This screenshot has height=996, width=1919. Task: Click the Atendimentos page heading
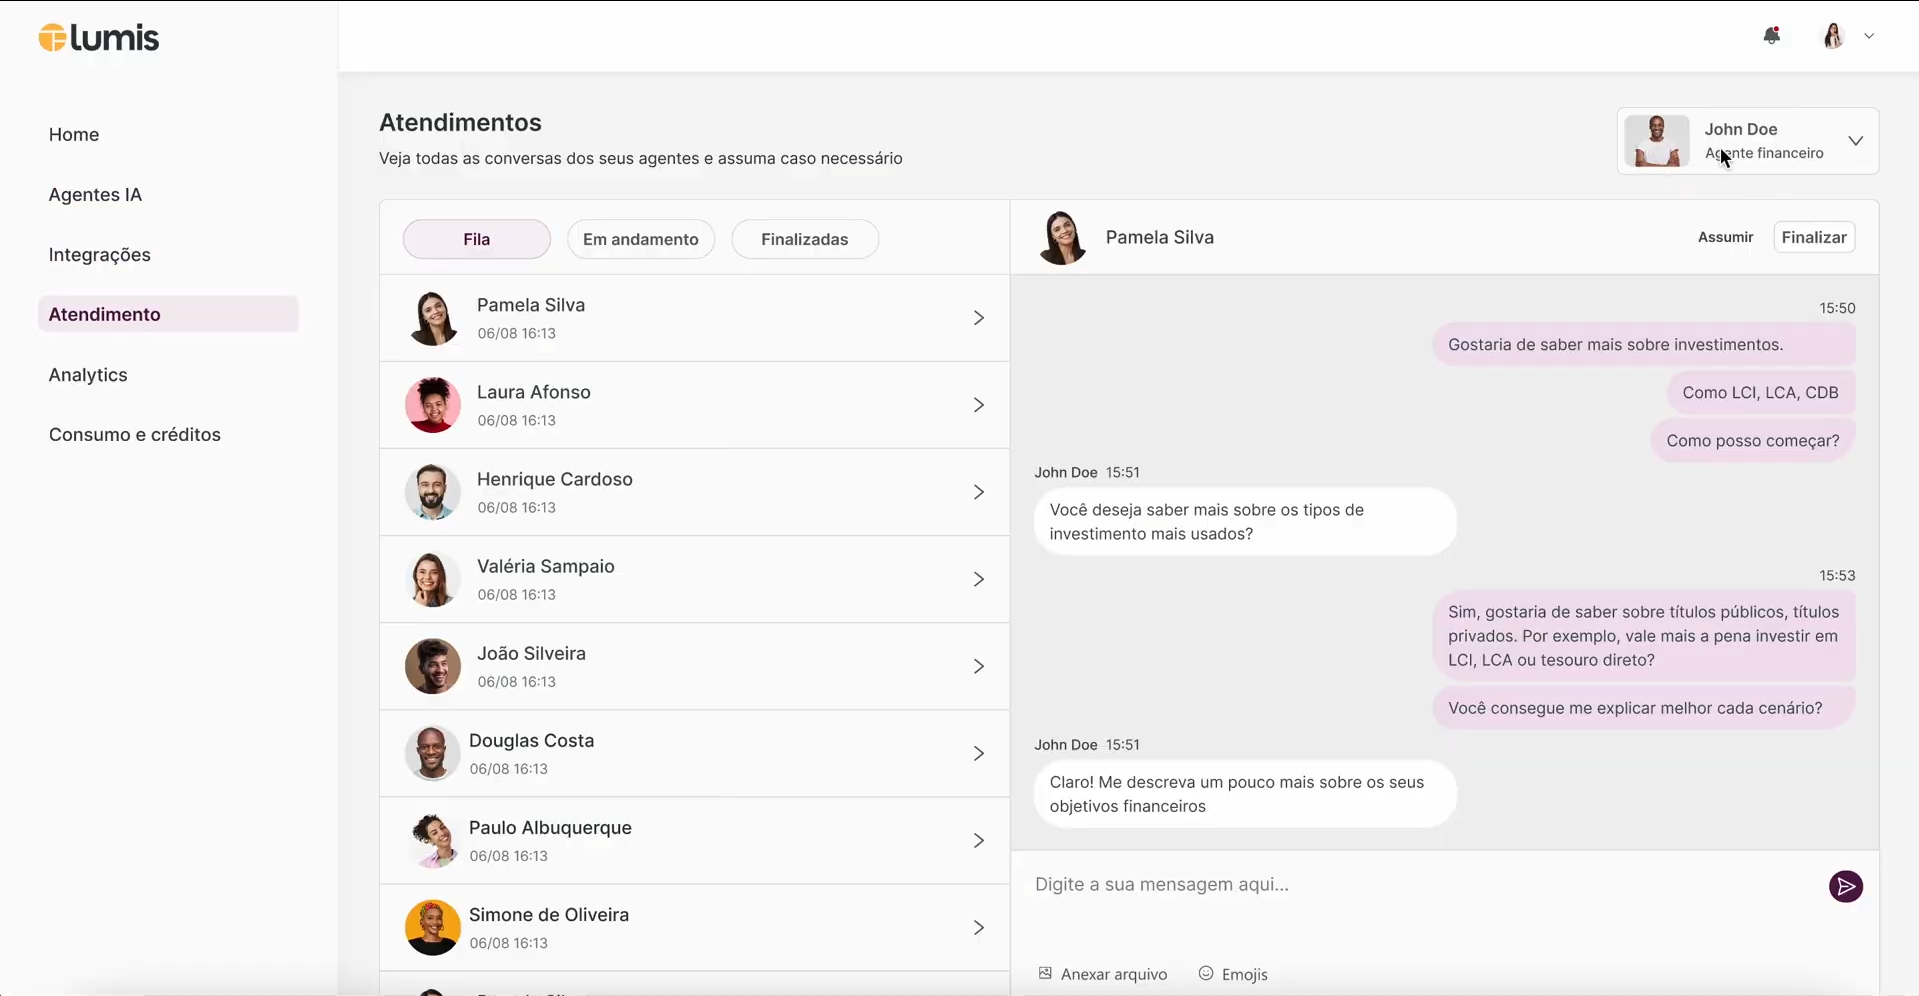[x=460, y=122]
